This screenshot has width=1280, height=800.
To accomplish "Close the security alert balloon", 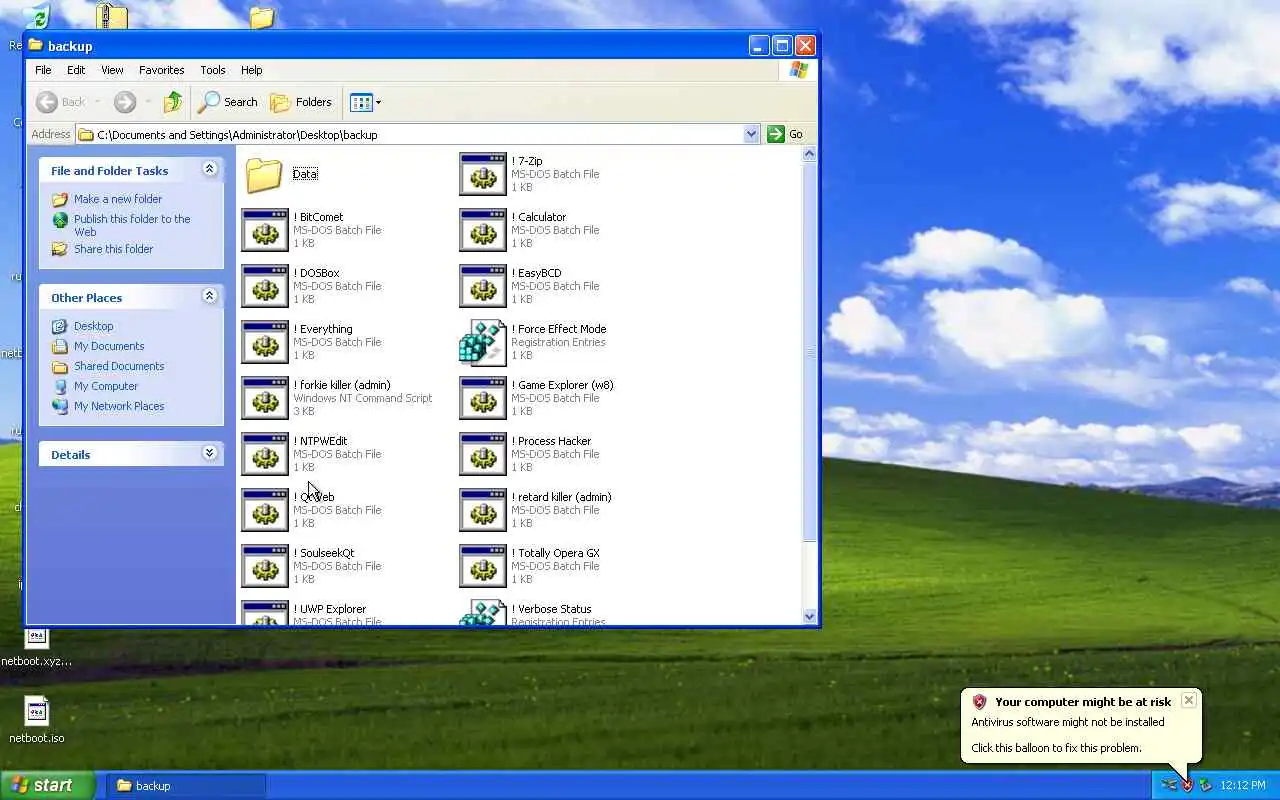I will click(x=1188, y=700).
